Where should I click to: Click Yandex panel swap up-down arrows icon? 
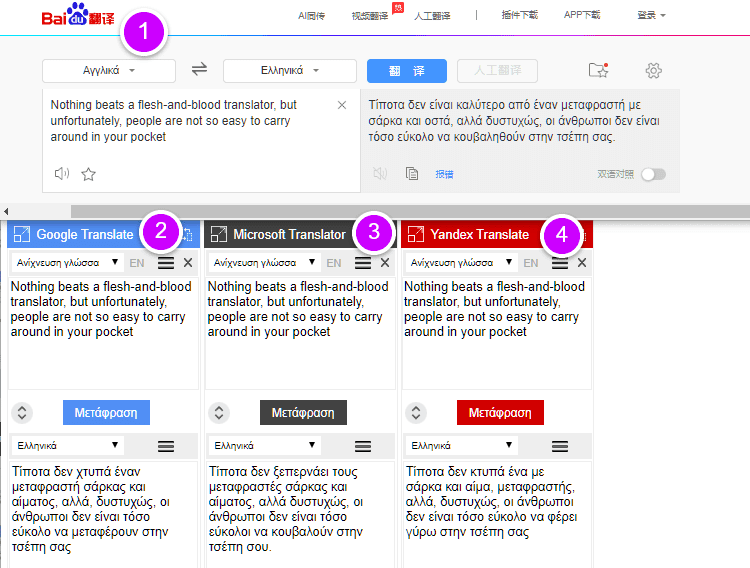416,412
